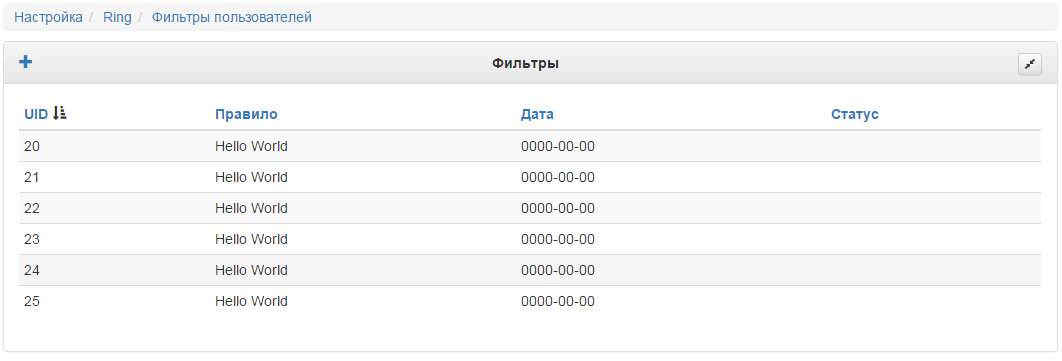Click Hello World rule in row 23
The image size is (1062, 361).
coord(251,240)
